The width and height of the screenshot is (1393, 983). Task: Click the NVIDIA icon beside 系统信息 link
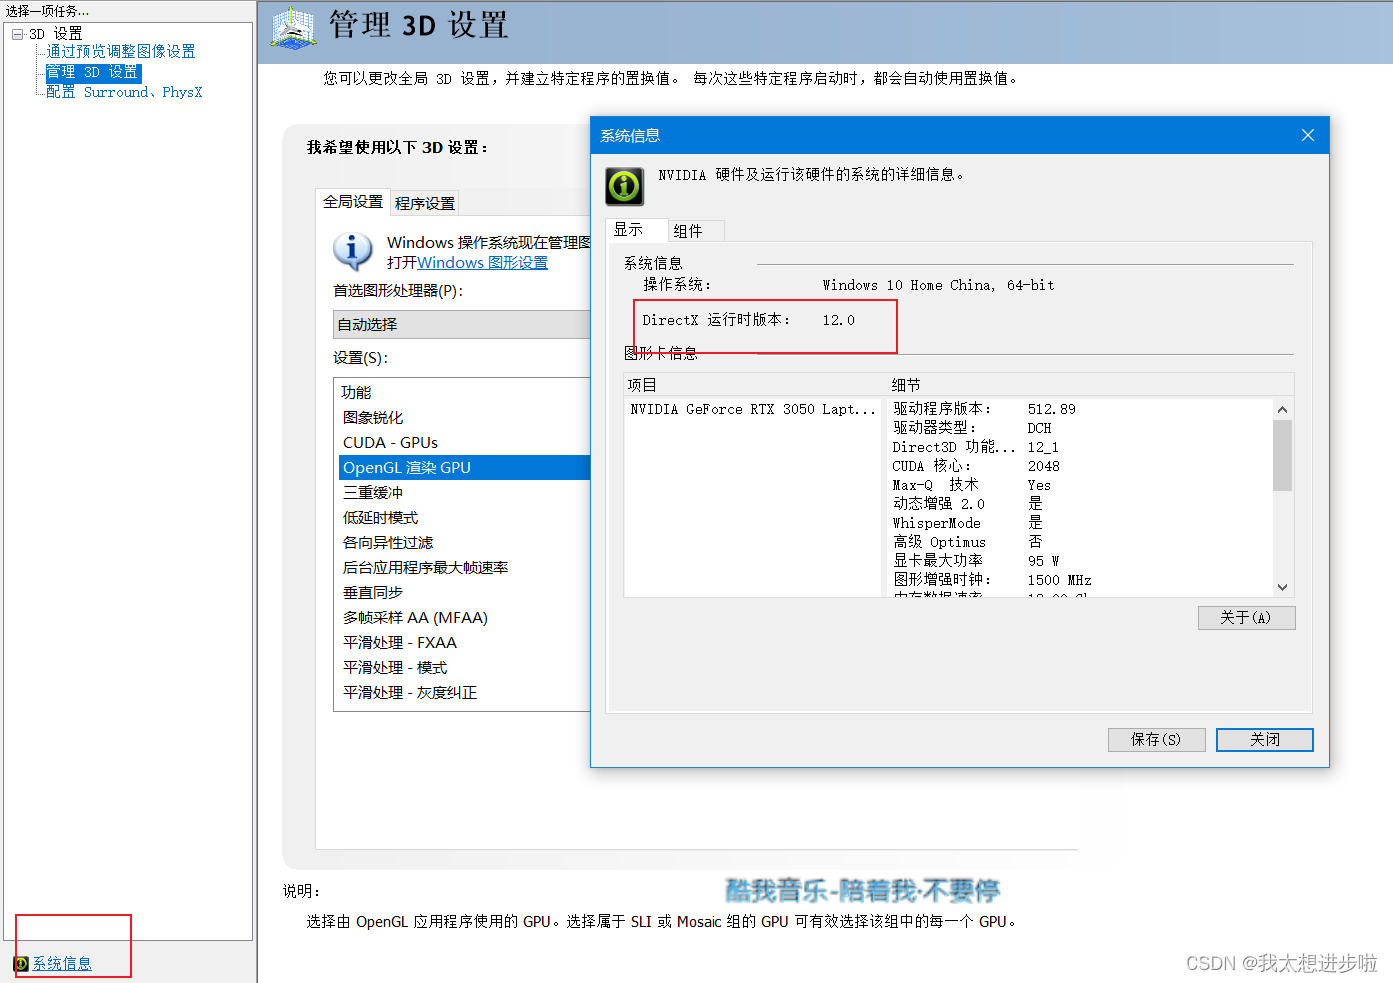coord(21,964)
